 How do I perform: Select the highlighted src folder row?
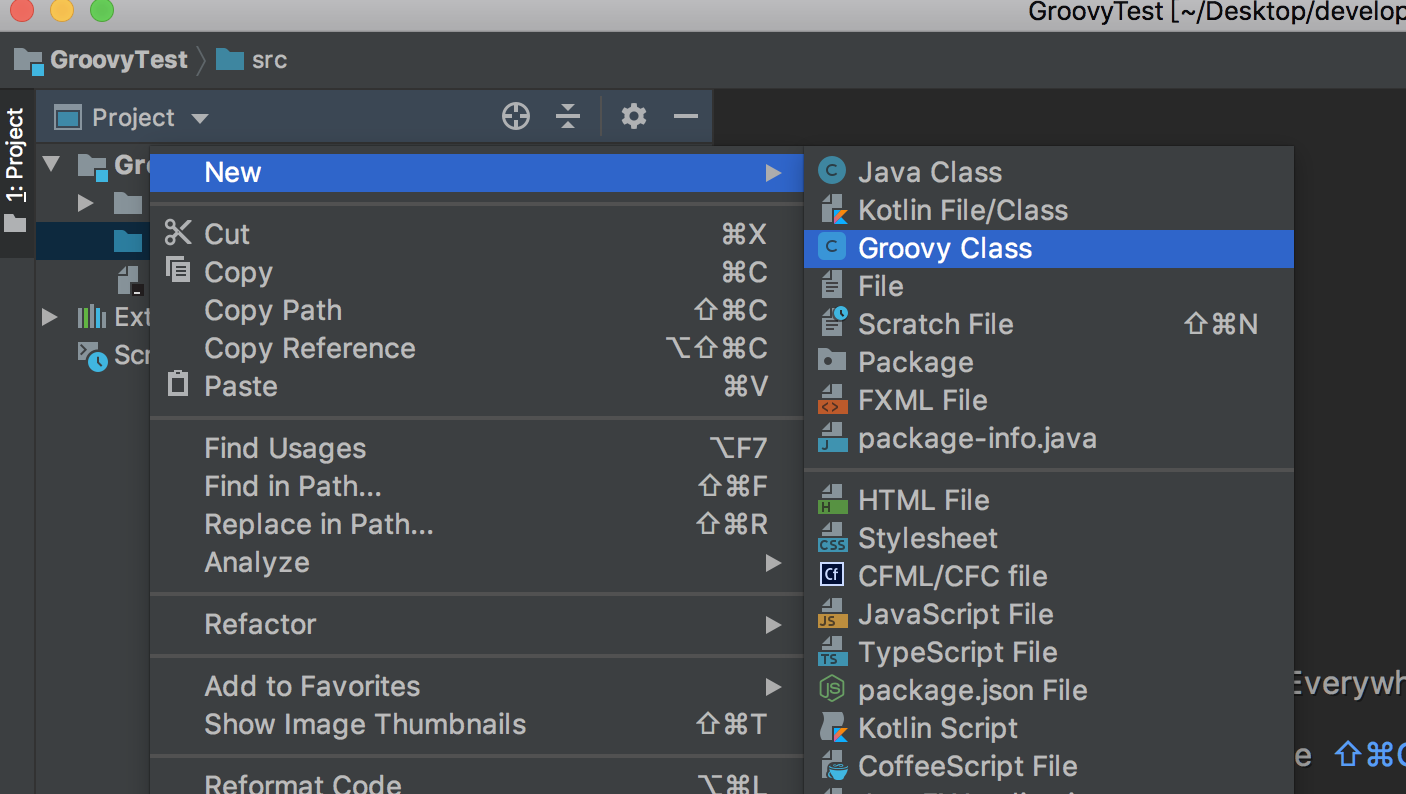point(93,241)
